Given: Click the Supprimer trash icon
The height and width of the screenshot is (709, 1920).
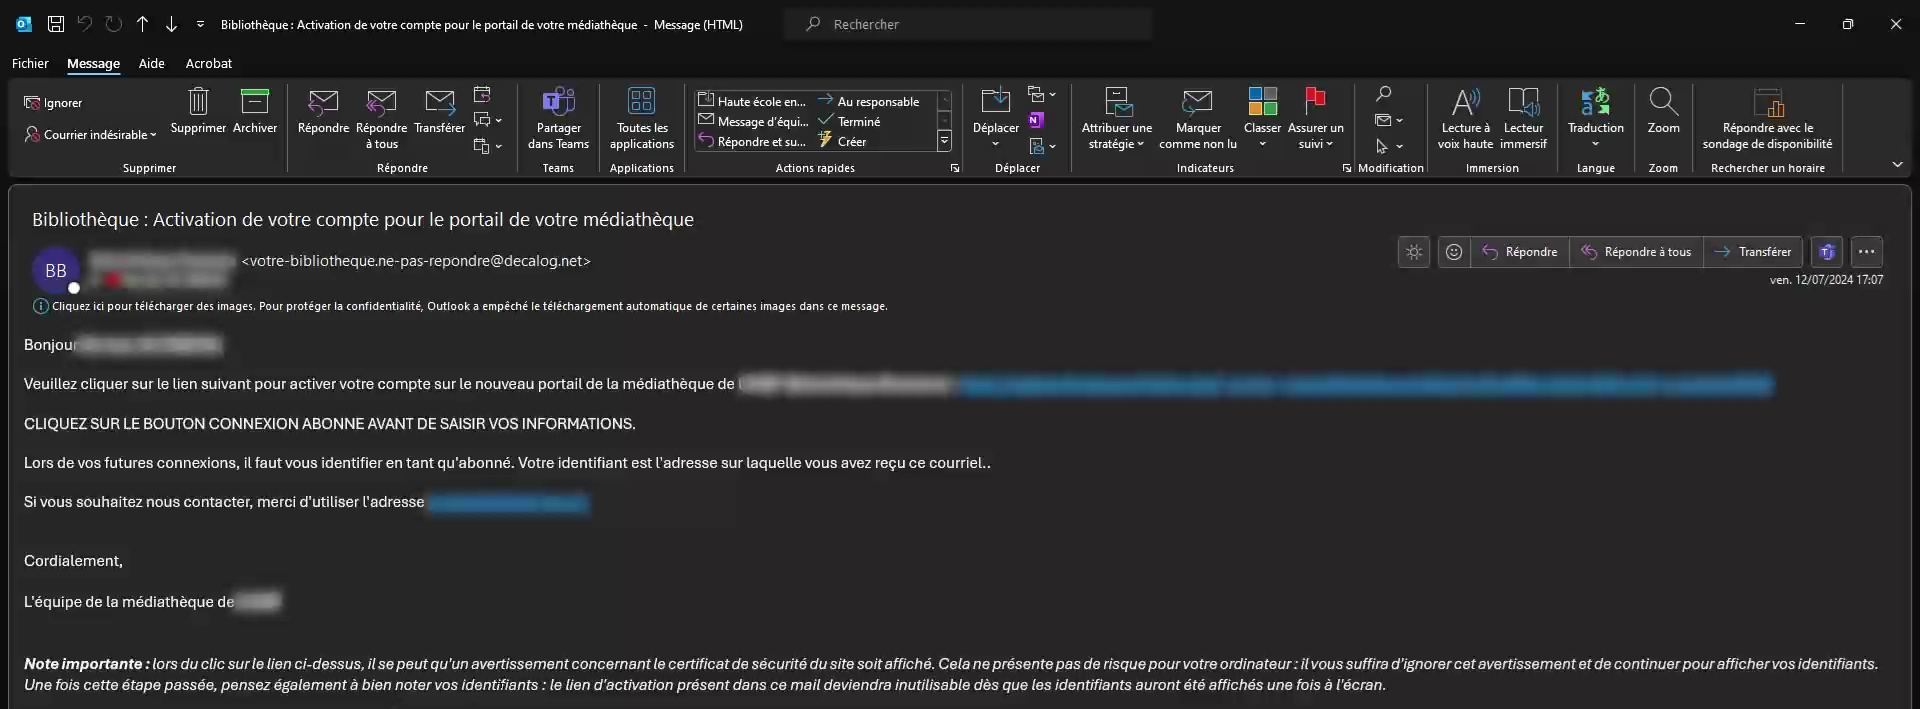Looking at the screenshot, I should [x=198, y=103].
